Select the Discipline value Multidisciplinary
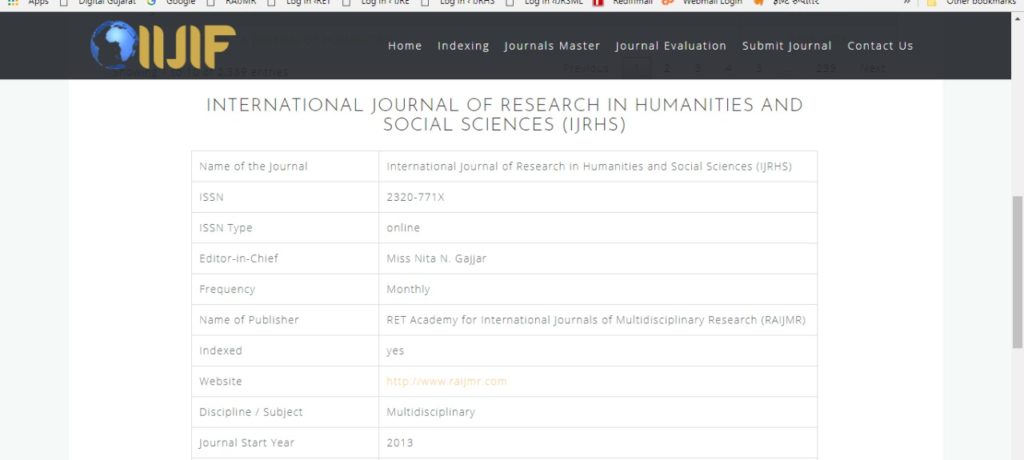 [x=430, y=412]
